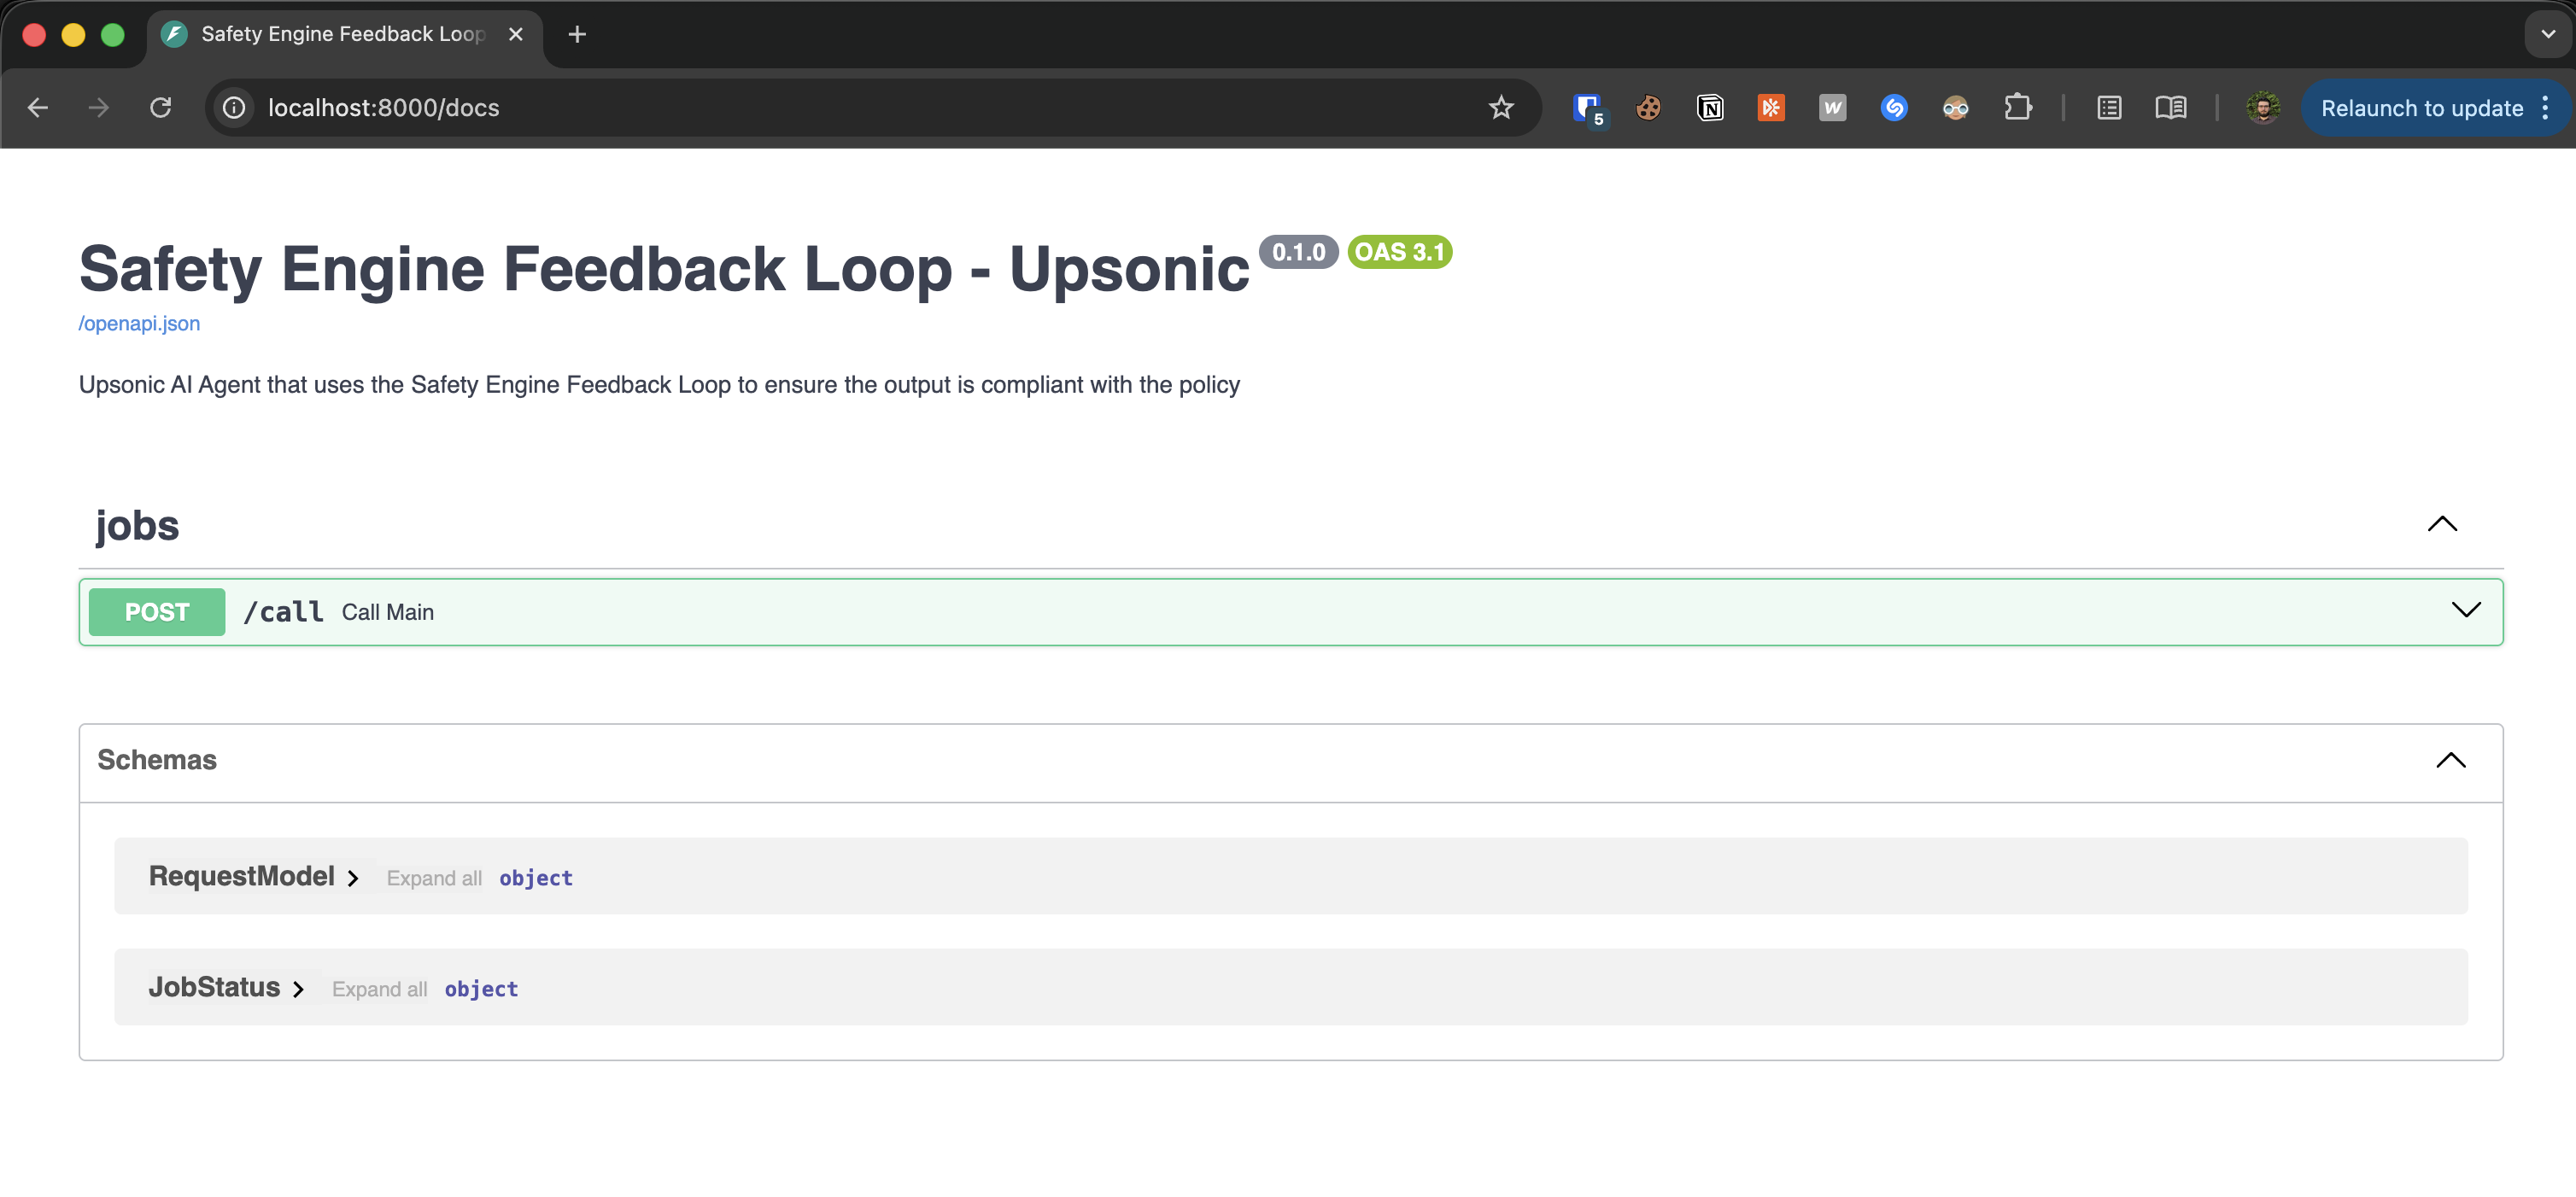Screen dimensions: 2576x1197
Task: Click the Bitwarden extension icon
Action: click(1587, 108)
